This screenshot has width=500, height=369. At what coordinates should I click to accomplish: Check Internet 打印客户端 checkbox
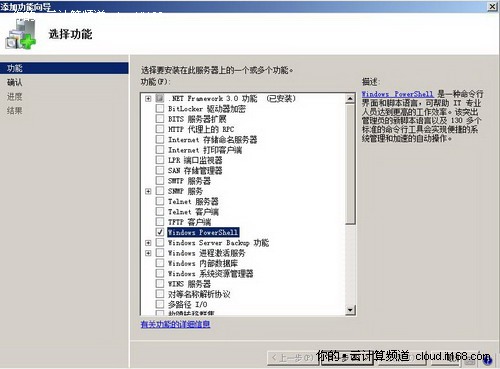(x=160, y=150)
